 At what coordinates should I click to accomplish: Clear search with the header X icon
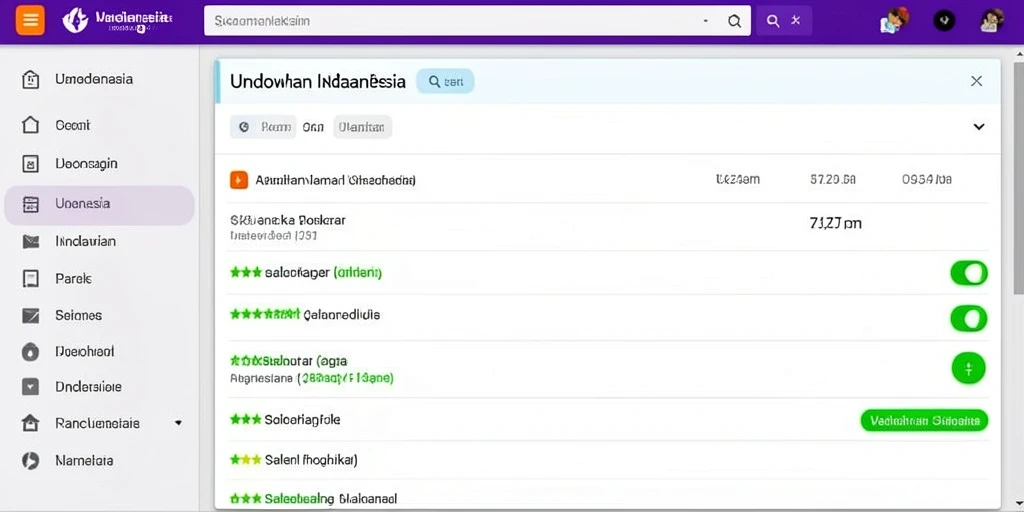point(795,21)
